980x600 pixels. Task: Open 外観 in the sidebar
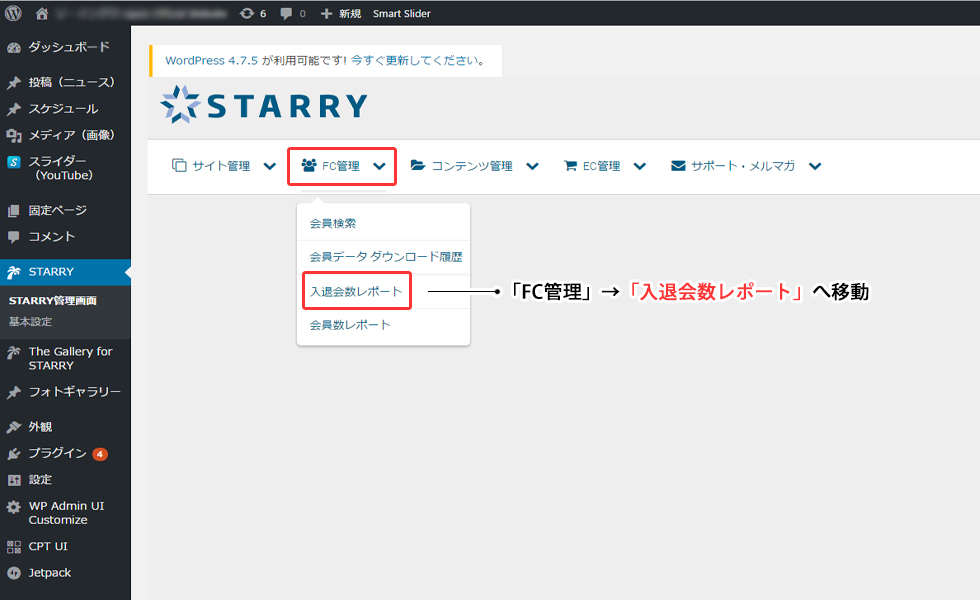coord(40,427)
